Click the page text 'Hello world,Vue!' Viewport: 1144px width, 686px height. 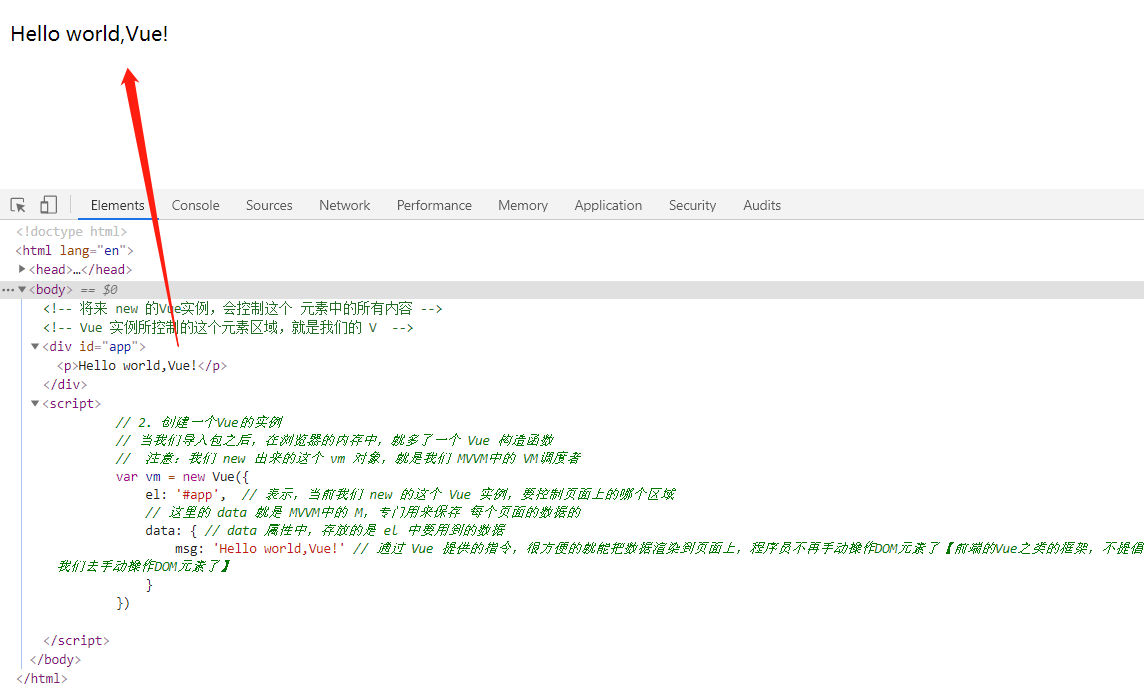[89, 34]
